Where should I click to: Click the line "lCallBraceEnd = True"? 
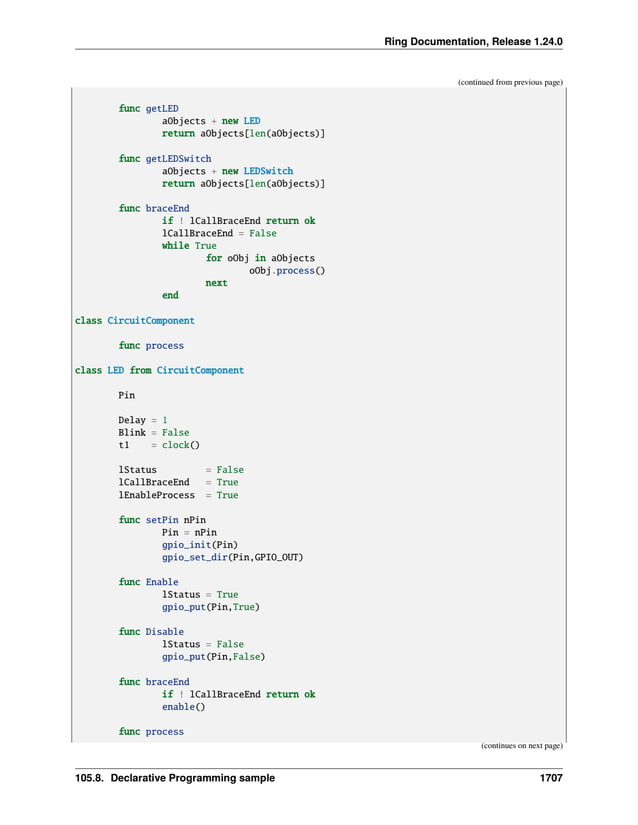178,482
